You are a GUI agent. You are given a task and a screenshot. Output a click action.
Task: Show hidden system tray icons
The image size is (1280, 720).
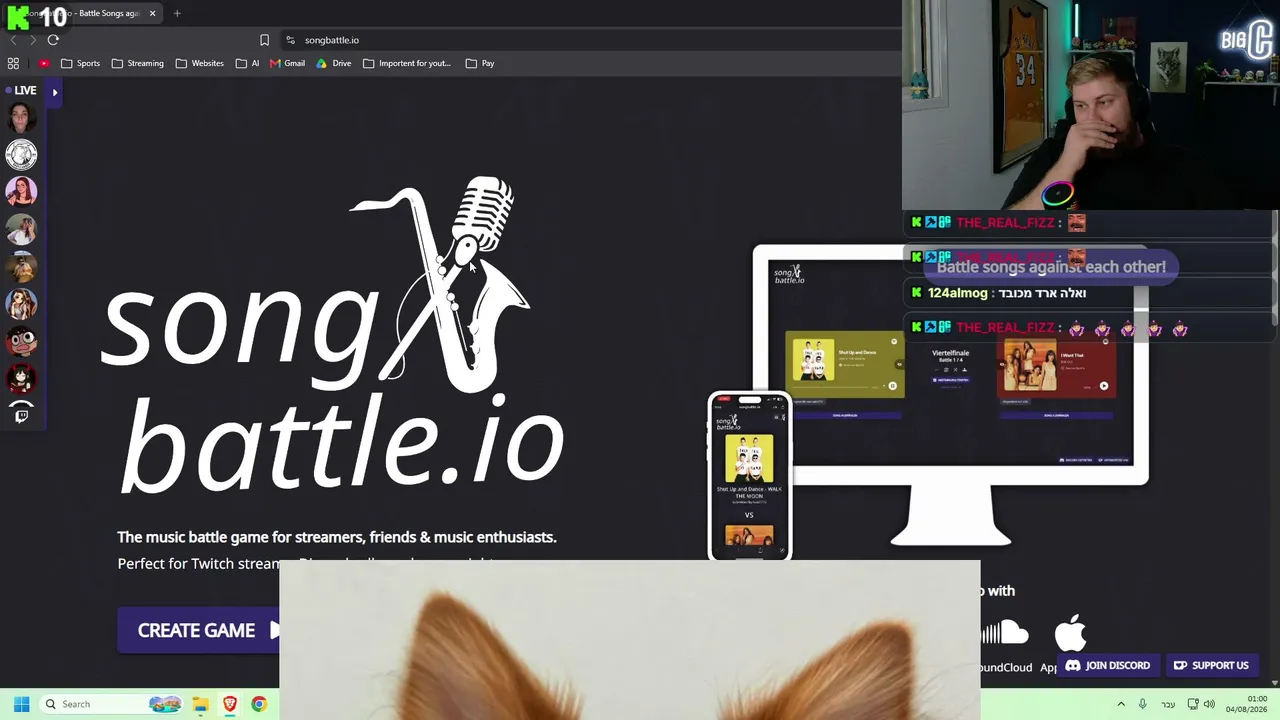point(1121,704)
